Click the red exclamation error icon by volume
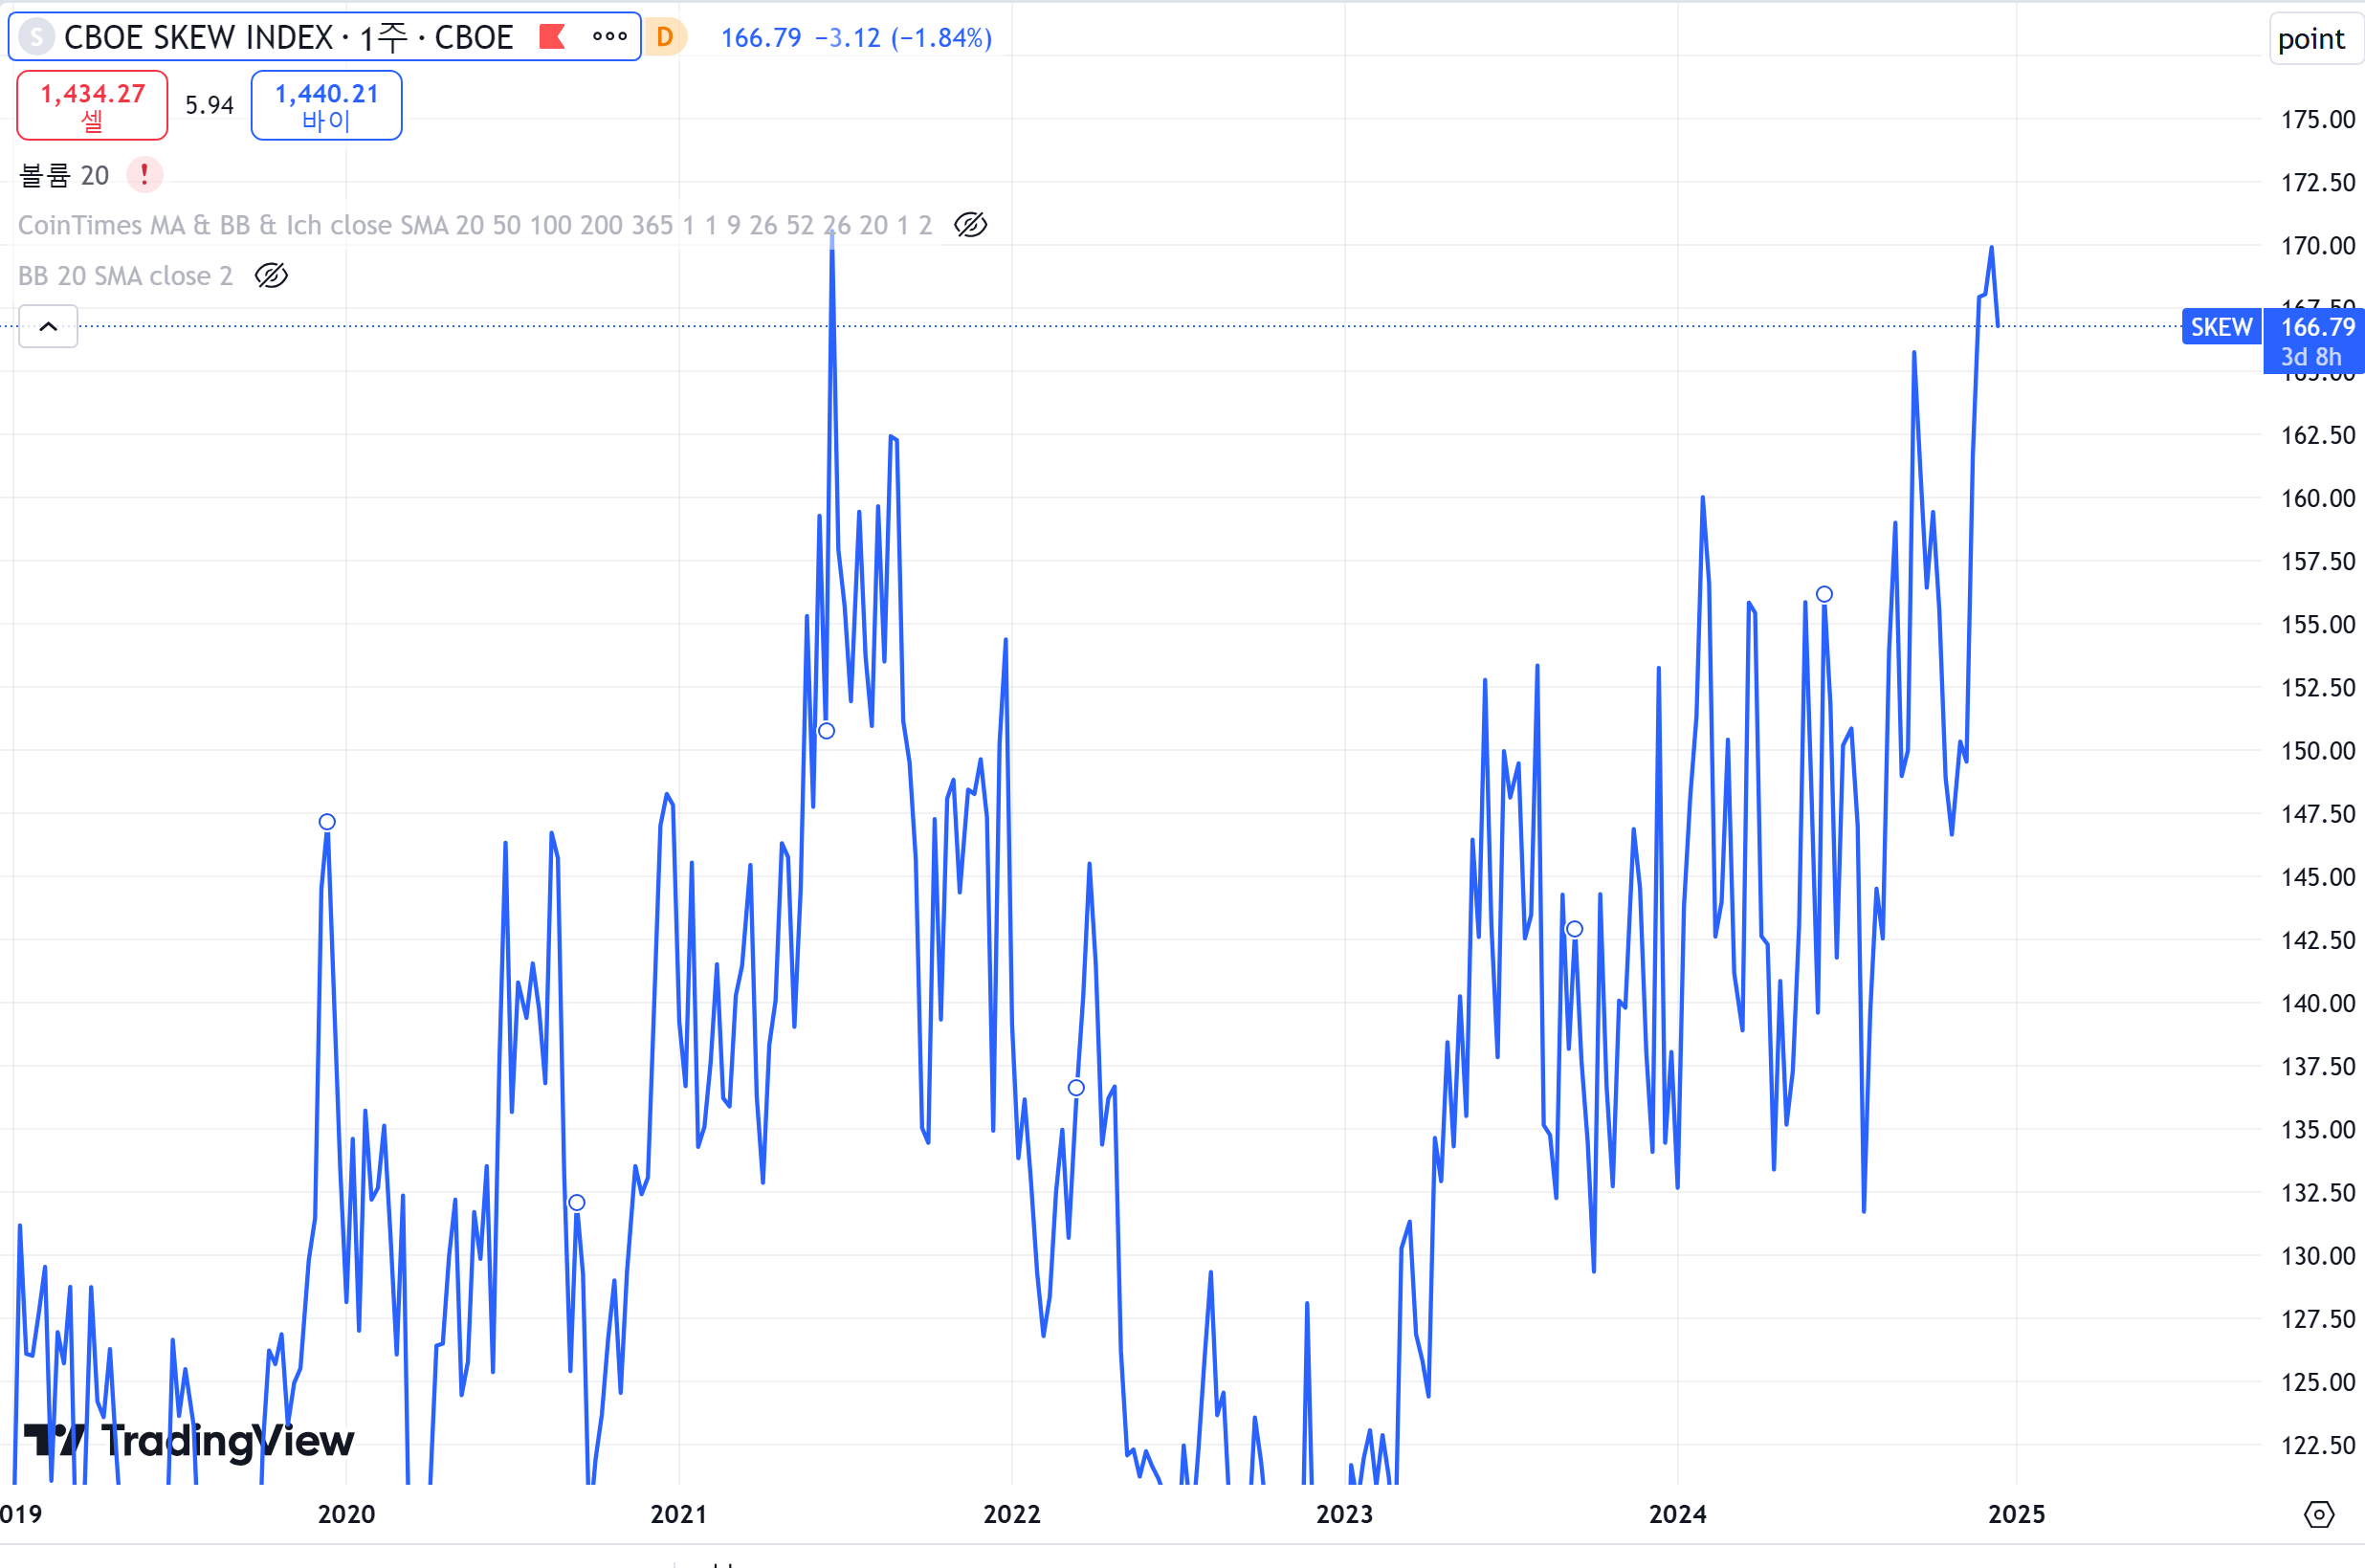Image resolution: width=2365 pixels, height=1568 pixels. (x=144, y=175)
